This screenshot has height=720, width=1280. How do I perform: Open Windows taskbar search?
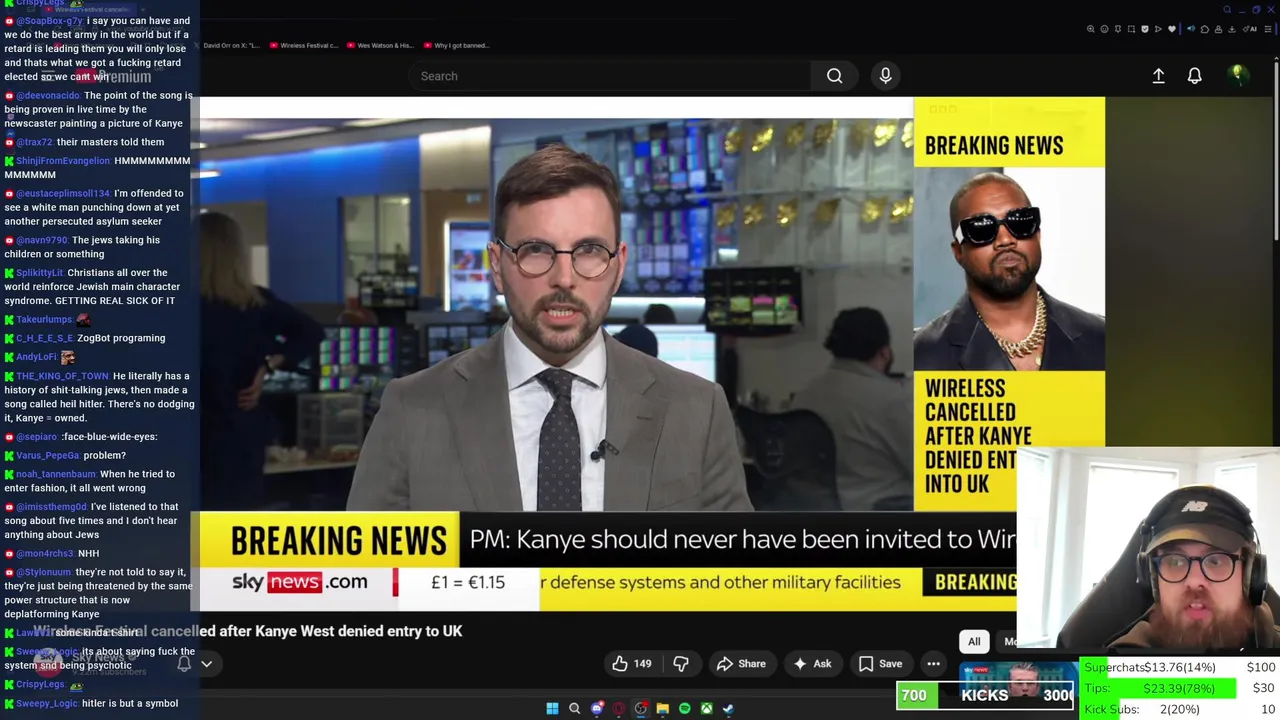pyautogui.click(x=574, y=708)
